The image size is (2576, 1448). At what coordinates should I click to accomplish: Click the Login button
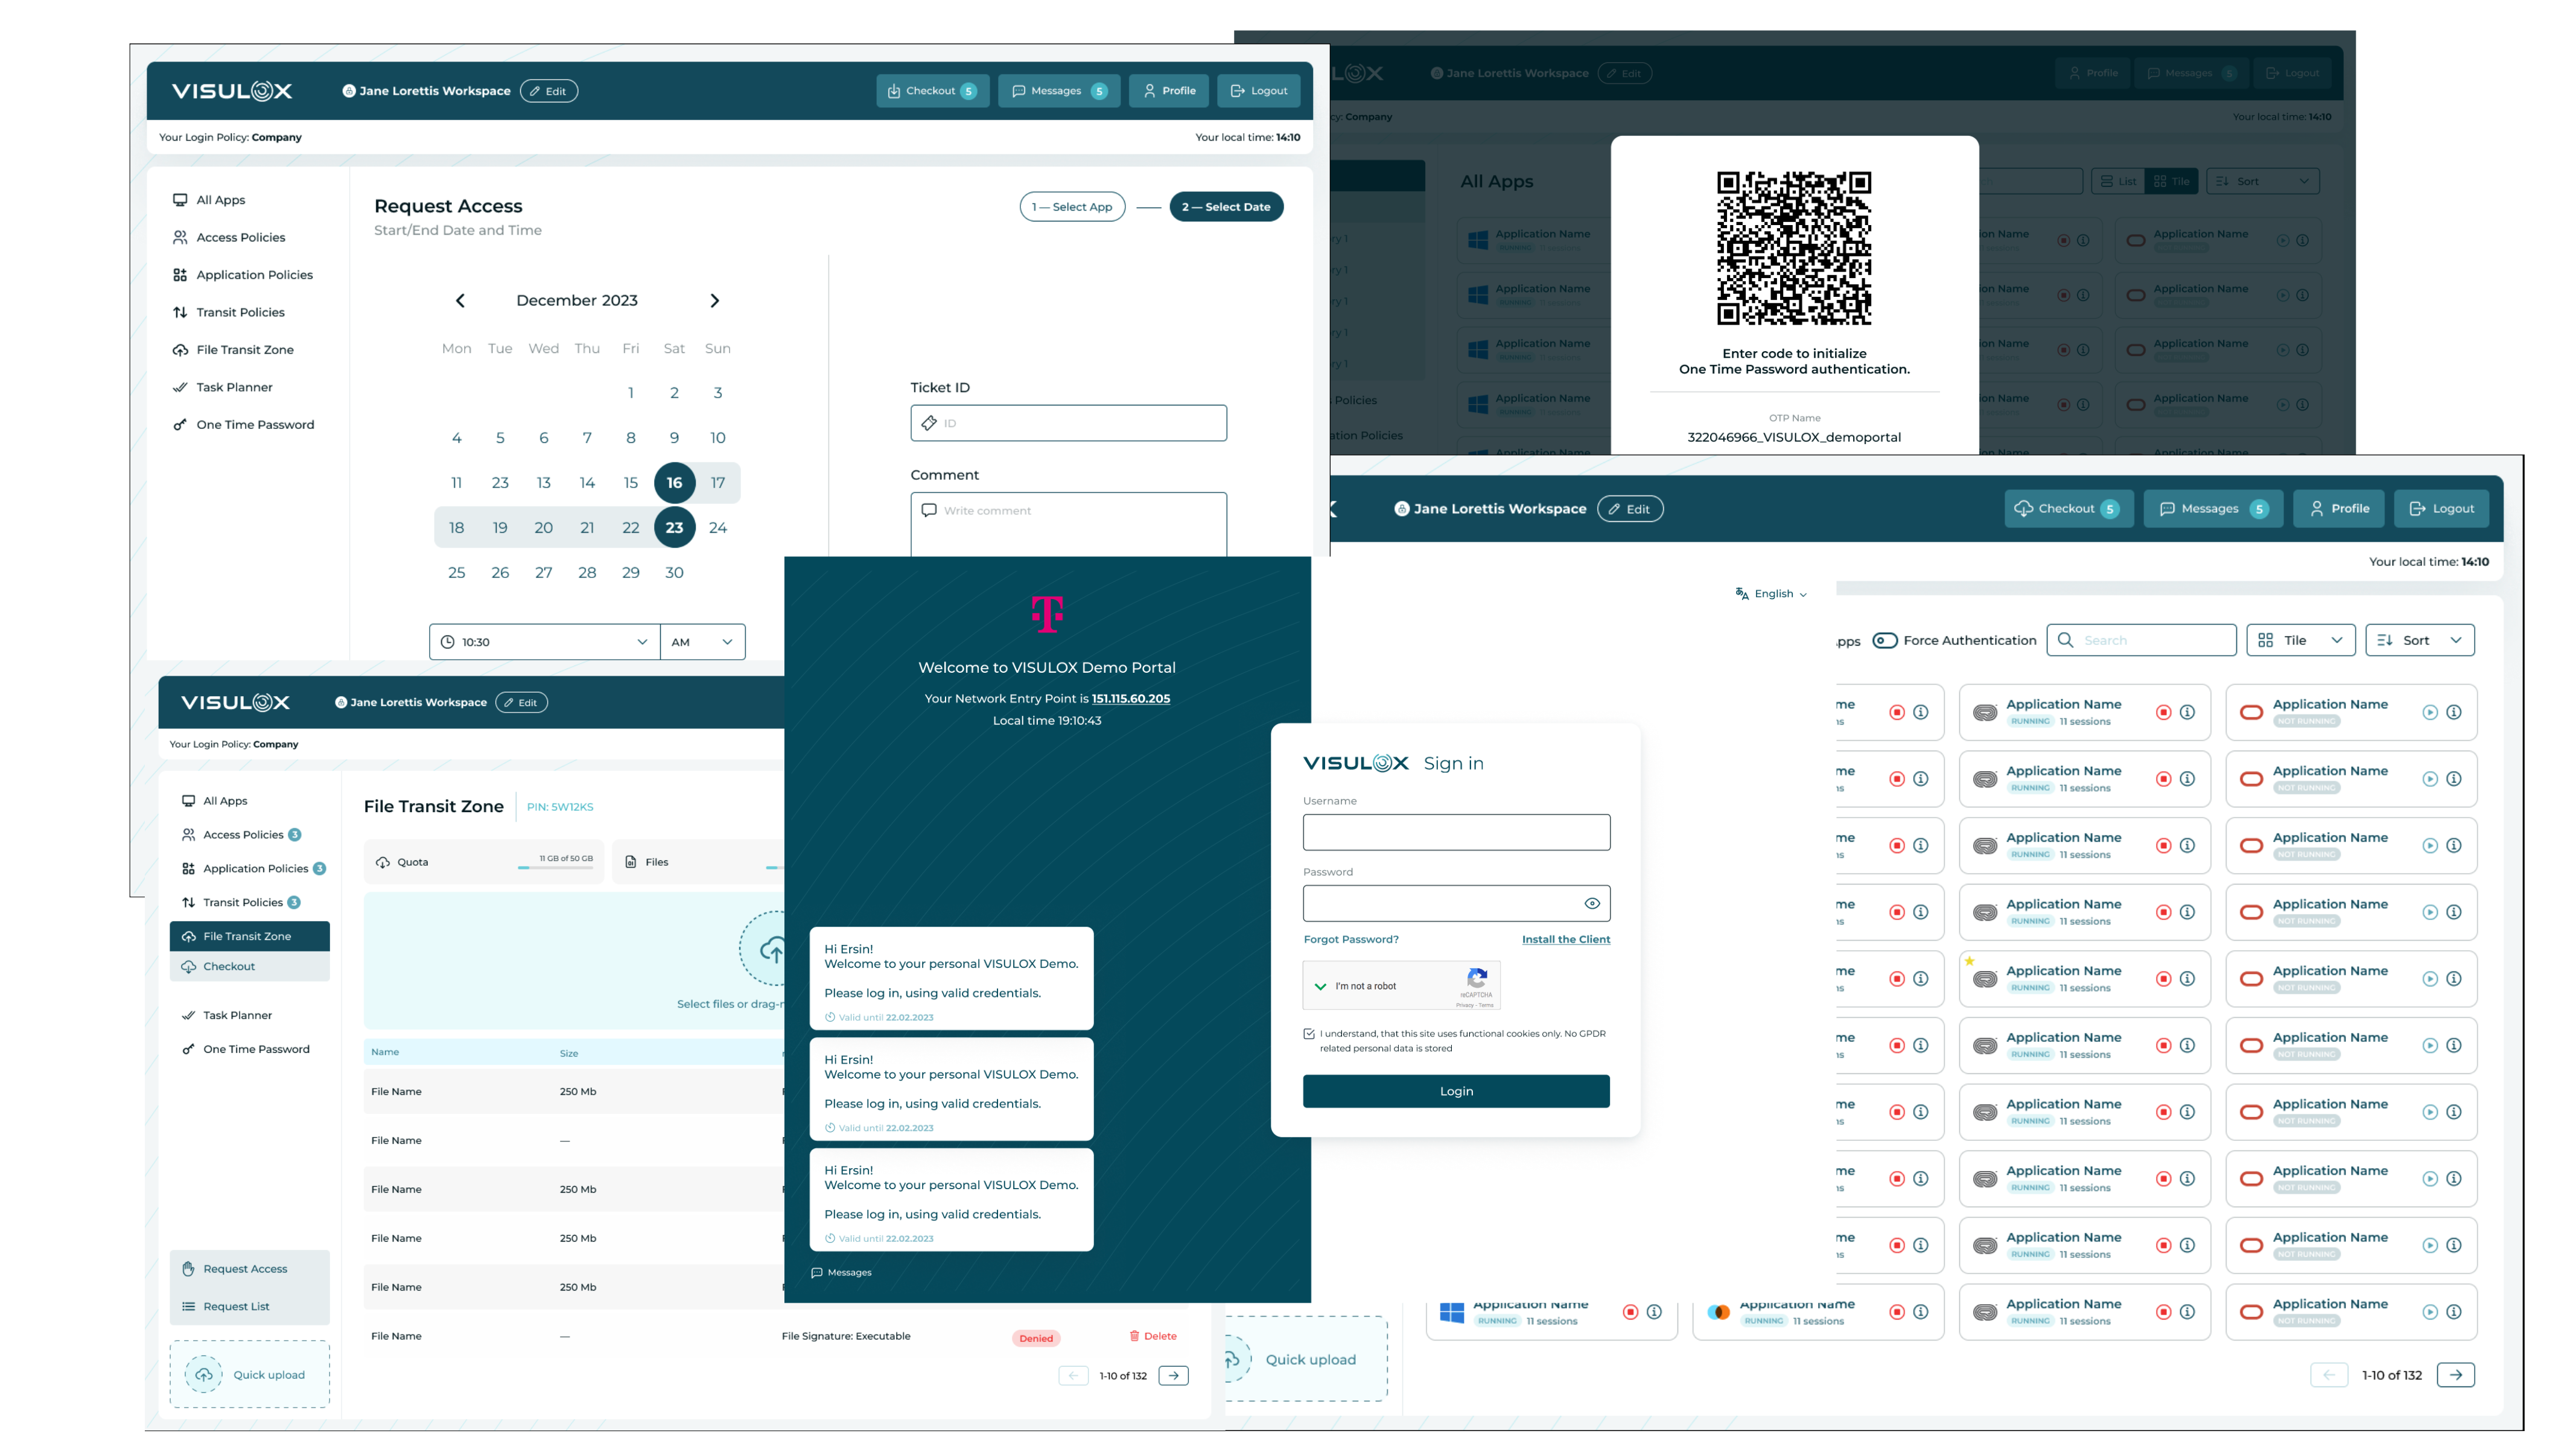coord(1455,1091)
